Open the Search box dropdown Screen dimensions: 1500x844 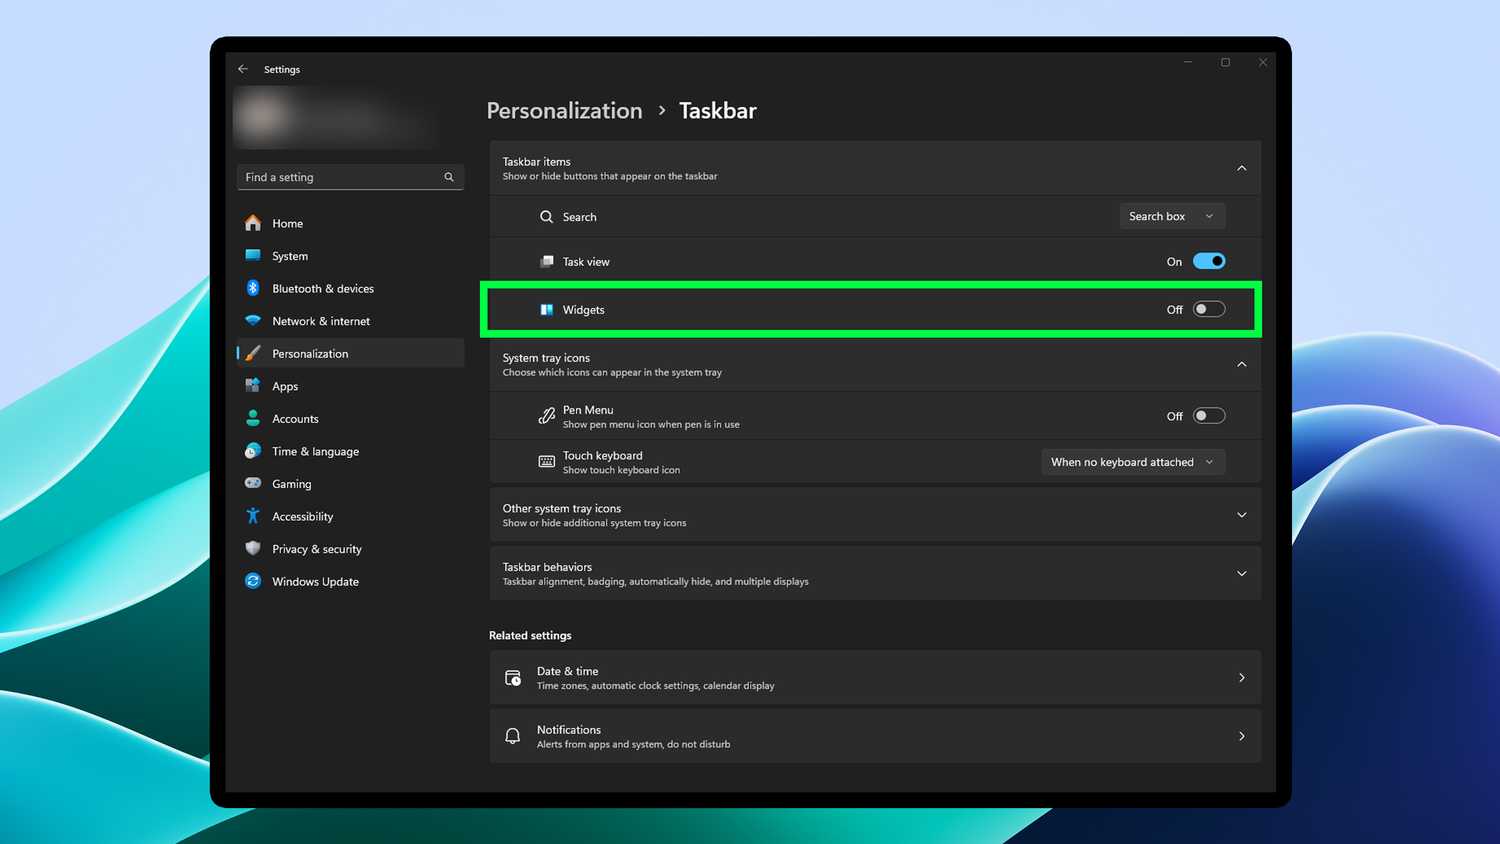[x=1171, y=216]
